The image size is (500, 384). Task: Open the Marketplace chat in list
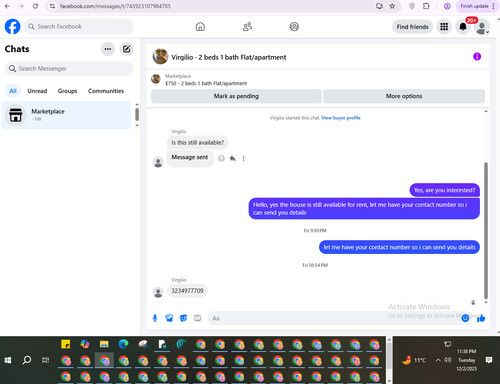pyautogui.click(x=66, y=115)
